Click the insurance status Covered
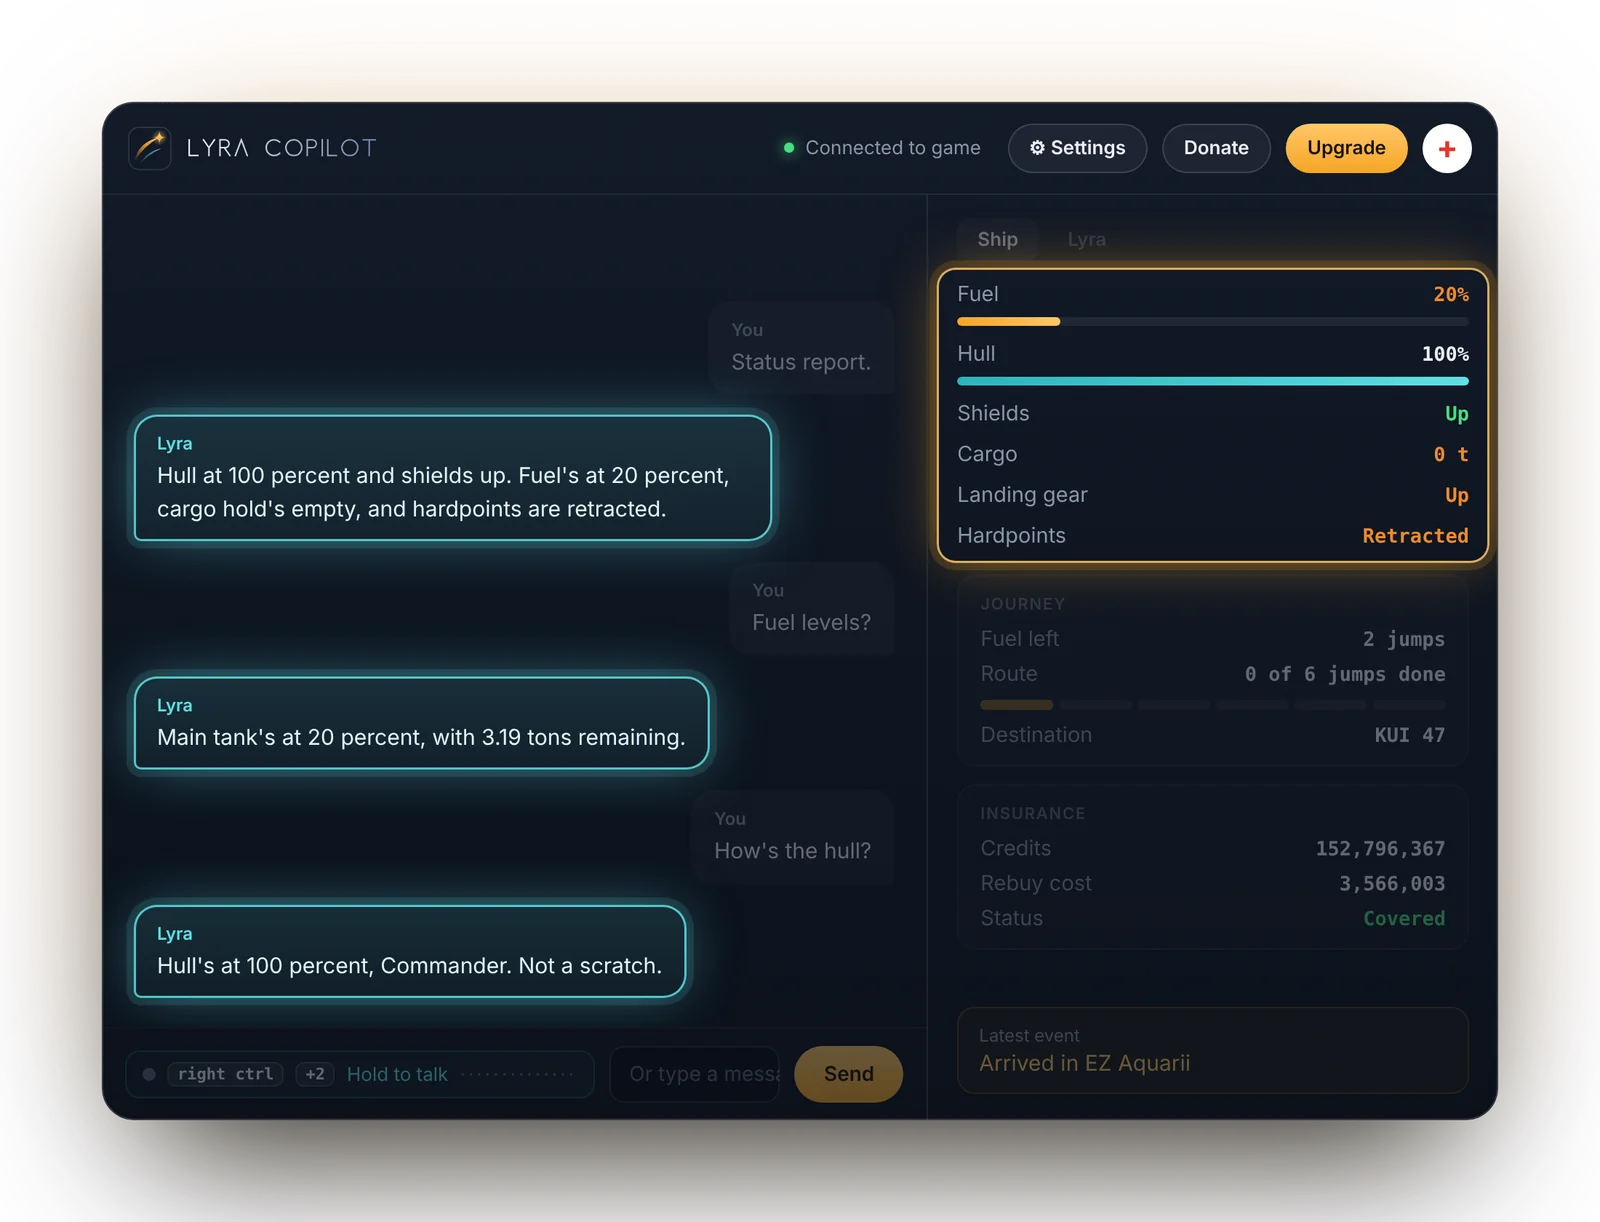 click(1404, 919)
